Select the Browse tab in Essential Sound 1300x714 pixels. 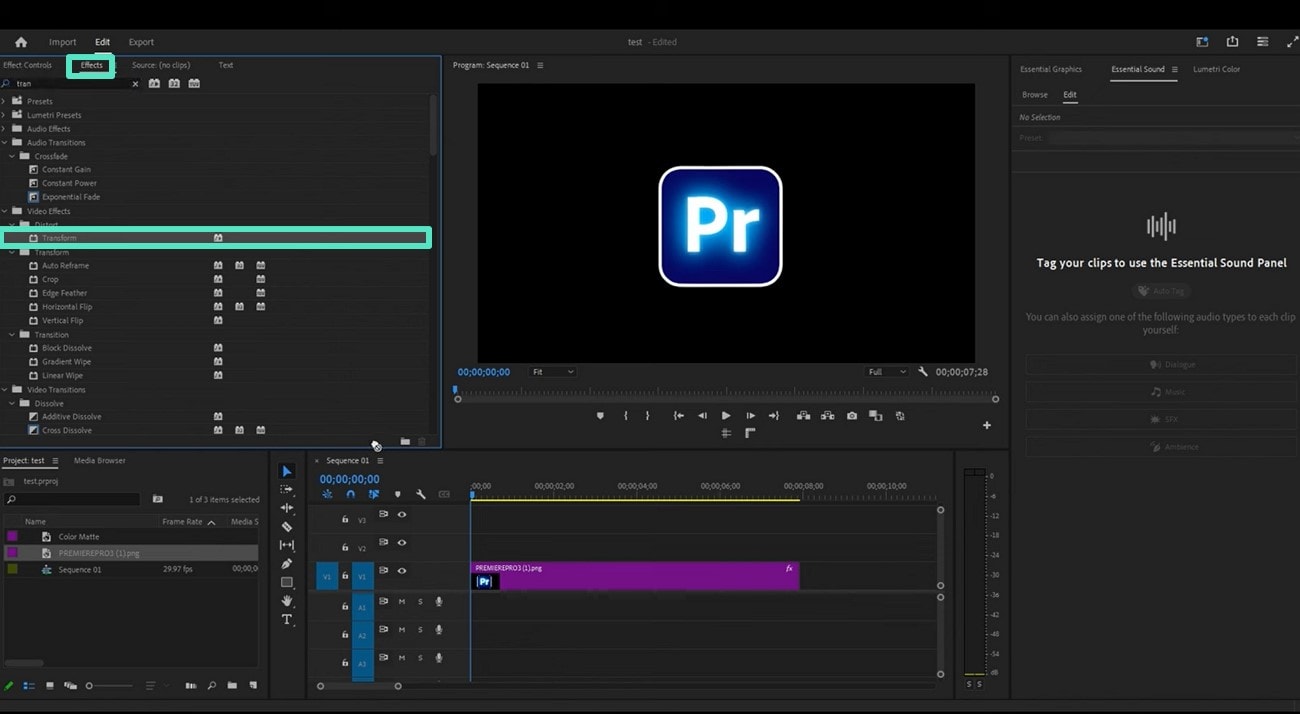coord(1035,95)
